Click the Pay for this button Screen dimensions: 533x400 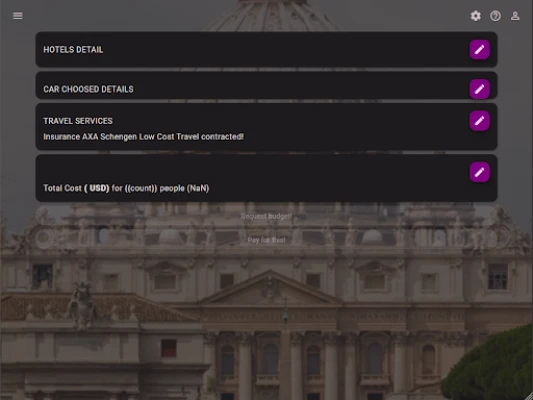pos(266,240)
